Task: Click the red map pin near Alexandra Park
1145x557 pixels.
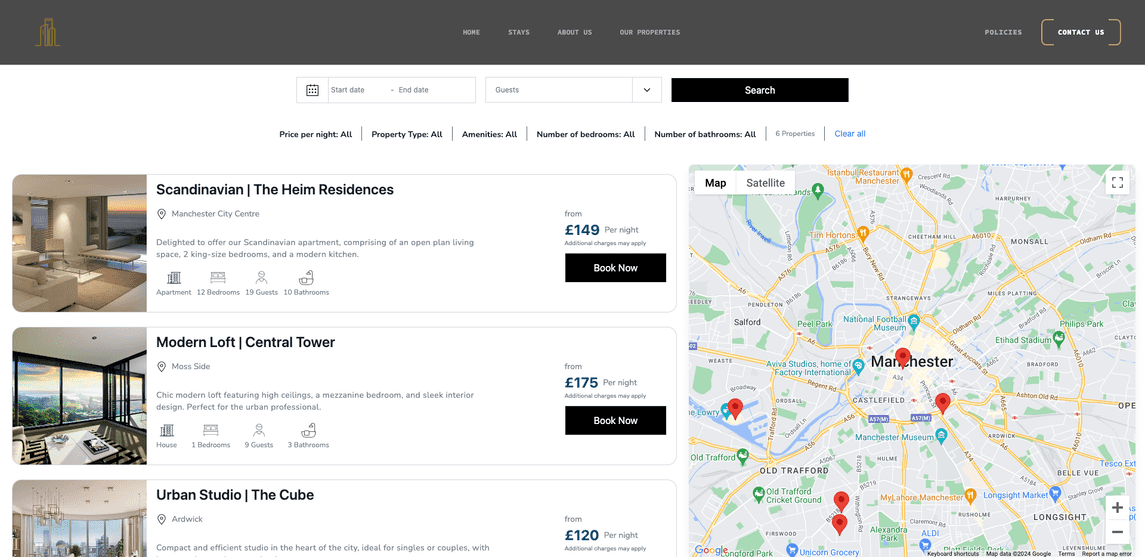Action: (x=840, y=523)
